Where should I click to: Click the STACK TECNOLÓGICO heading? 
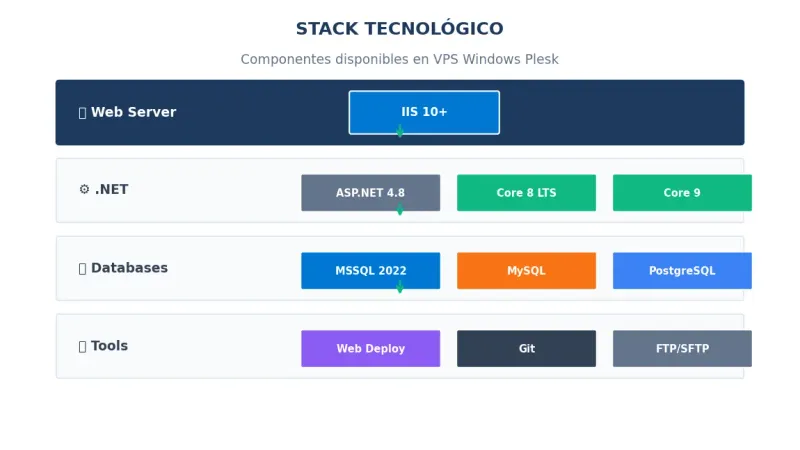(399, 28)
